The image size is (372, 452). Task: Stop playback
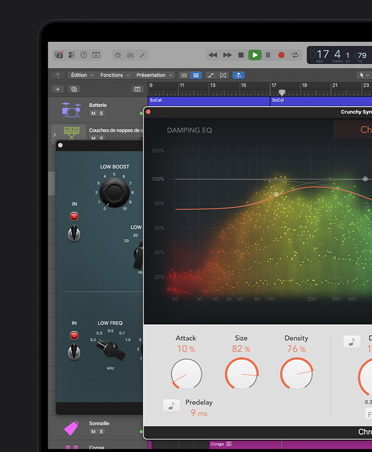pyautogui.click(x=241, y=55)
